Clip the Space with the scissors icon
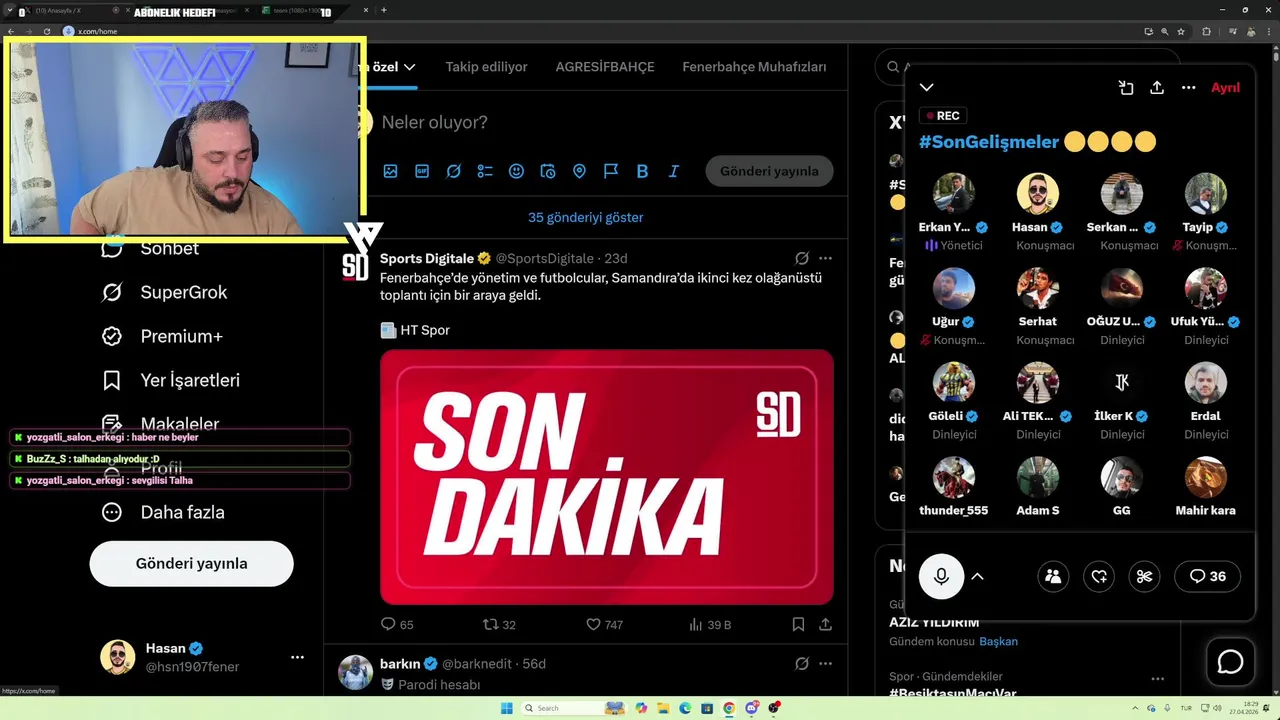Viewport: 1280px width, 720px height. click(x=1145, y=576)
